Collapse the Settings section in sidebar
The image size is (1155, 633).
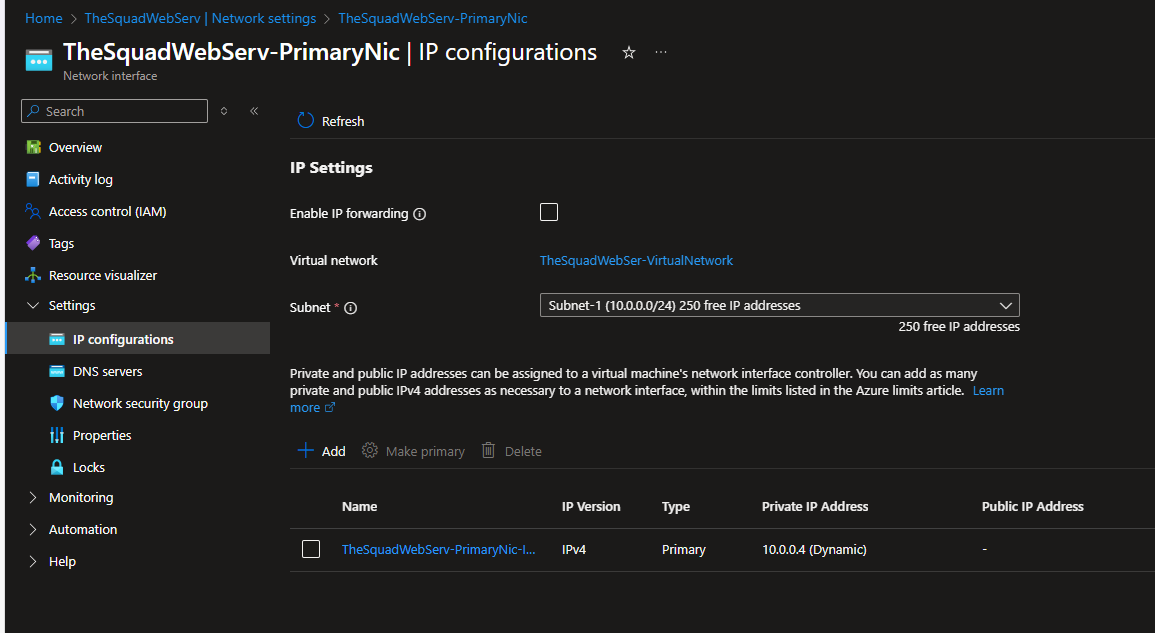(32, 305)
